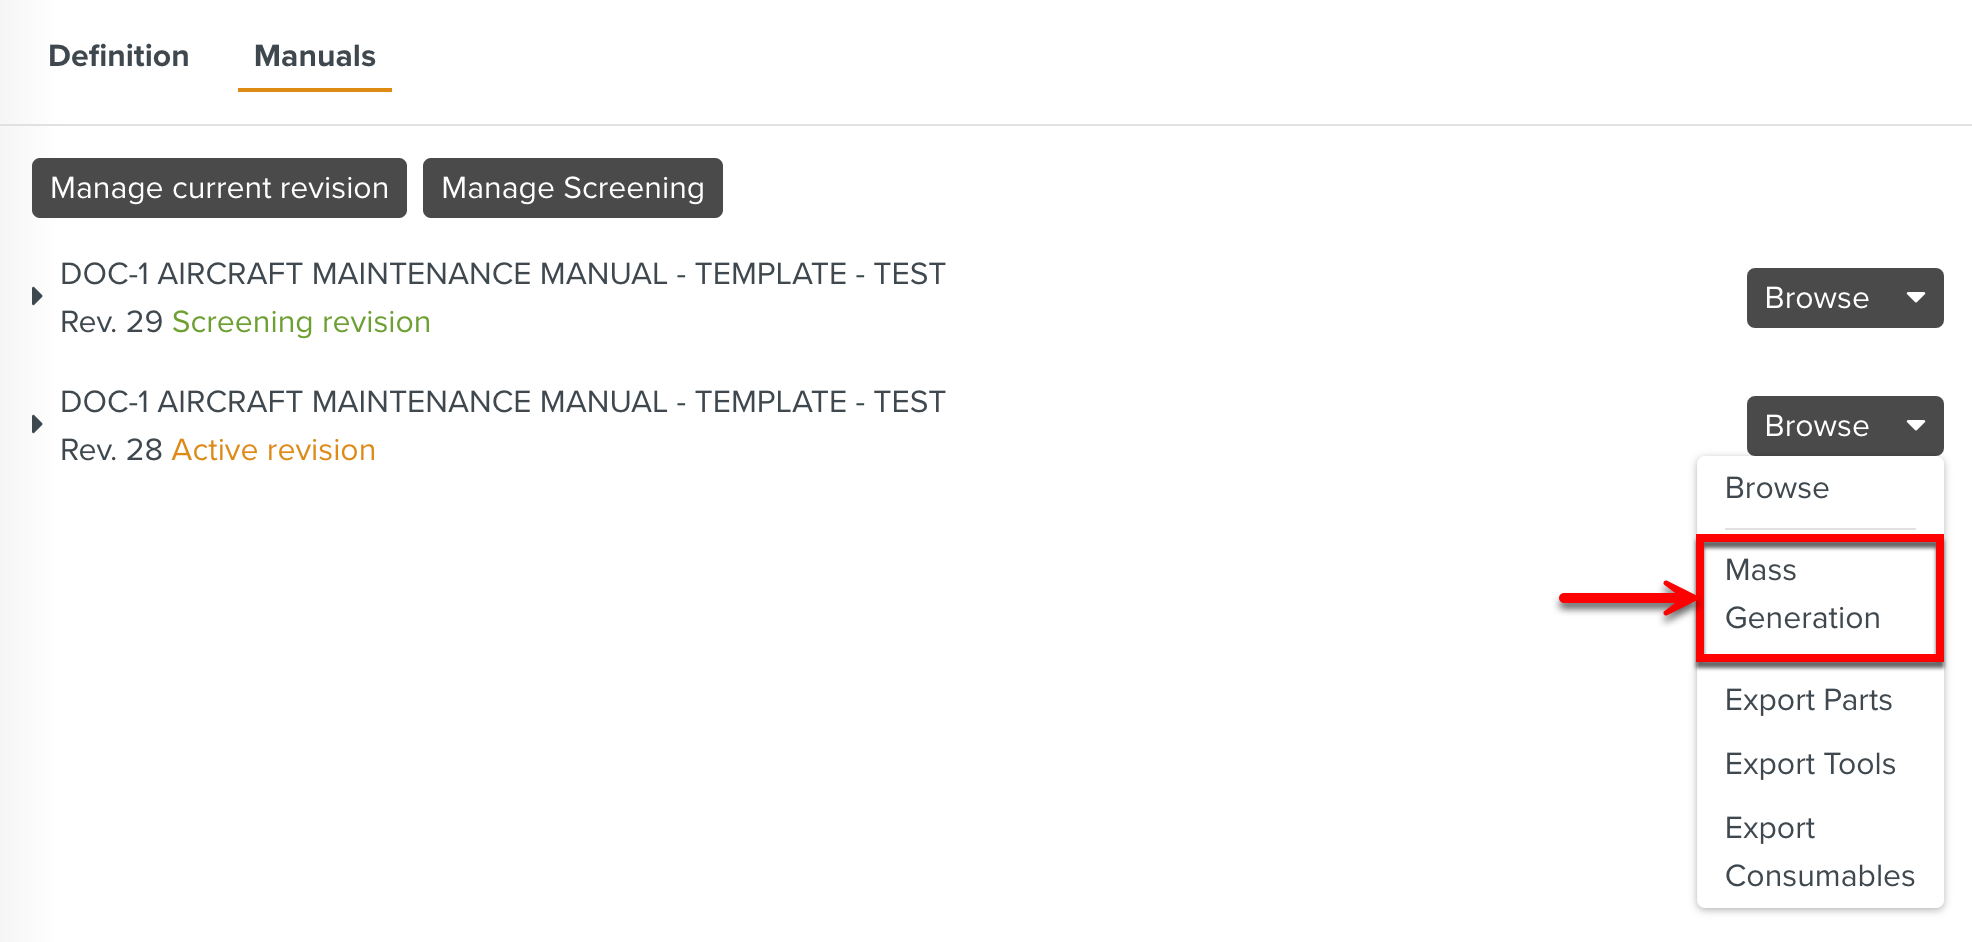Screen dimensions: 1972x942
Task: Switch to the Definition tab
Action: (x=118, y=56)
